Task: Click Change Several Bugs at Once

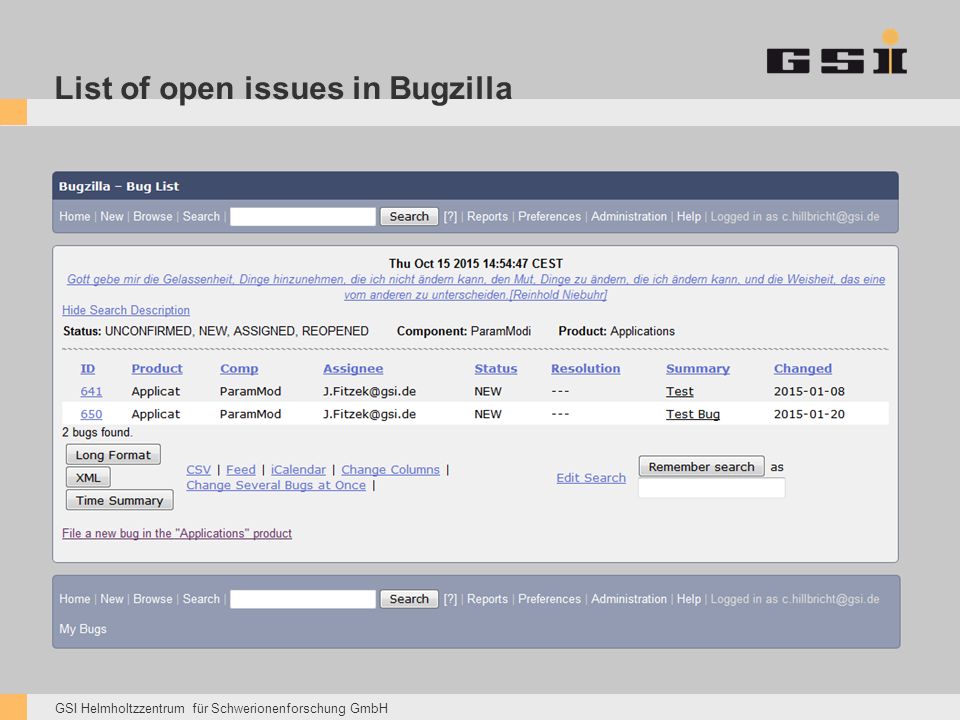Action: pos(276,485)
